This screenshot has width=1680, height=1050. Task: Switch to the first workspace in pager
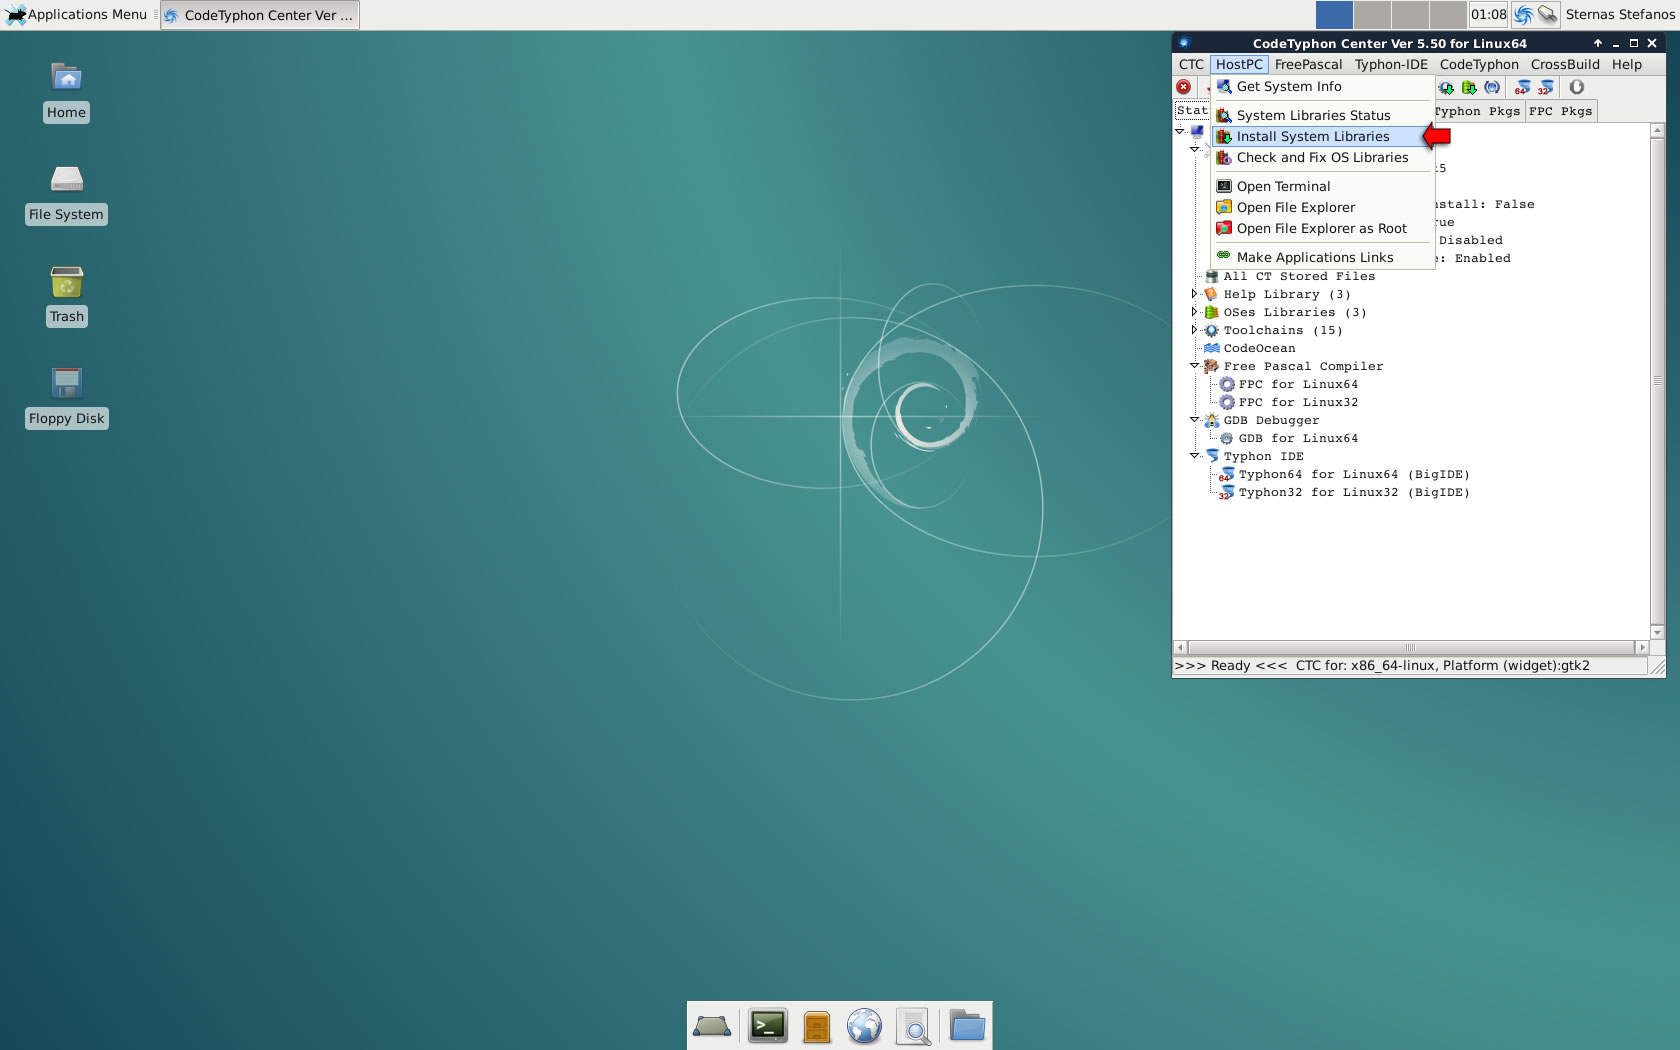(x=1334, y=14)
